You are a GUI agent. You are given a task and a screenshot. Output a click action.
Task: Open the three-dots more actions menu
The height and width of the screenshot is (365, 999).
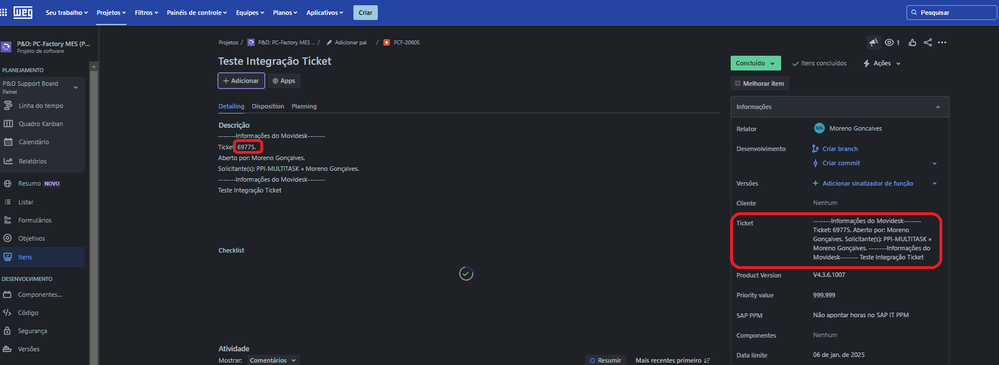click(x=942, y=43)
